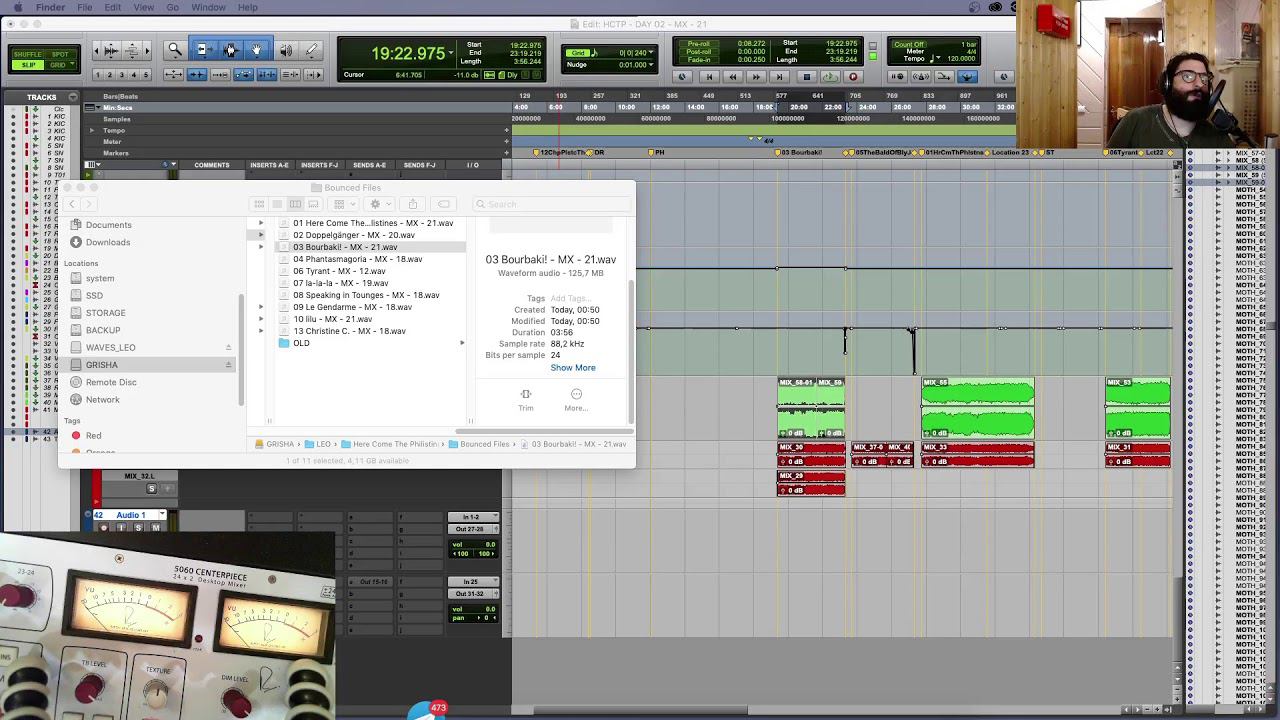Click the Finder Action gear icon
The height and width of the screenshot is (720, 1280).
[x=377, y=204]
